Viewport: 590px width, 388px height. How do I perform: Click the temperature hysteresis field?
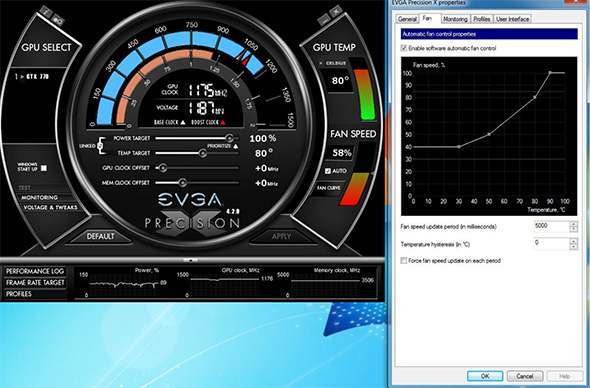551,244
